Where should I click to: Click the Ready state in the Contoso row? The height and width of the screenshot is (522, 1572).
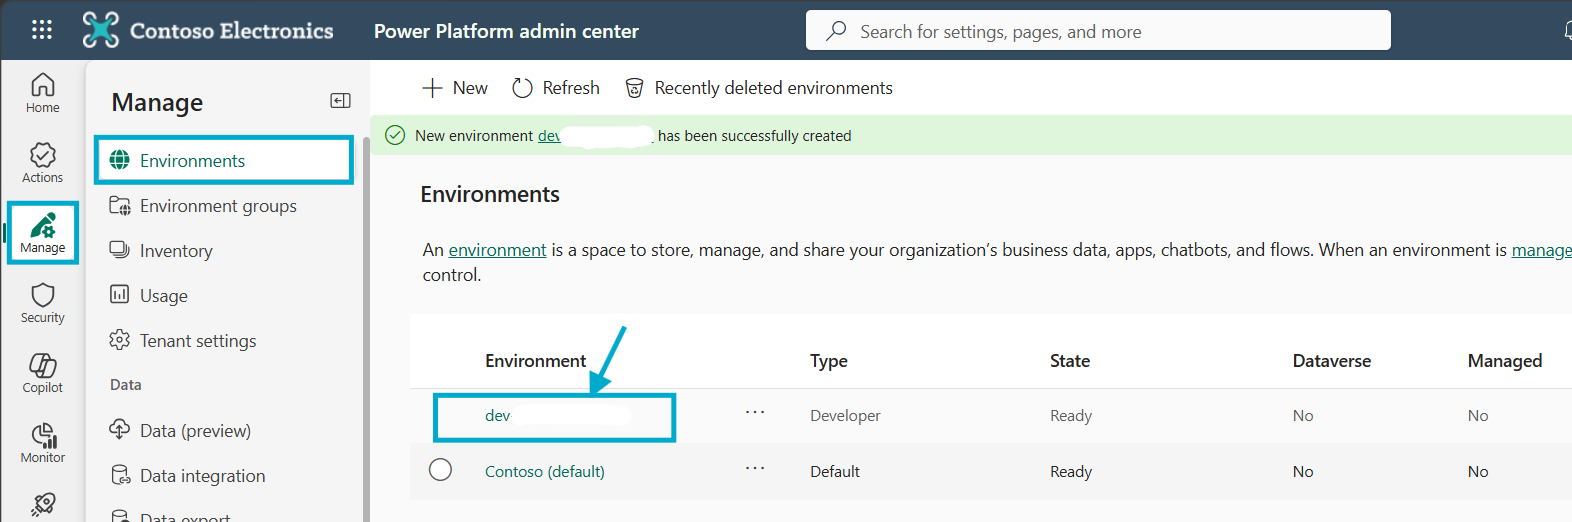point(1071,472)
